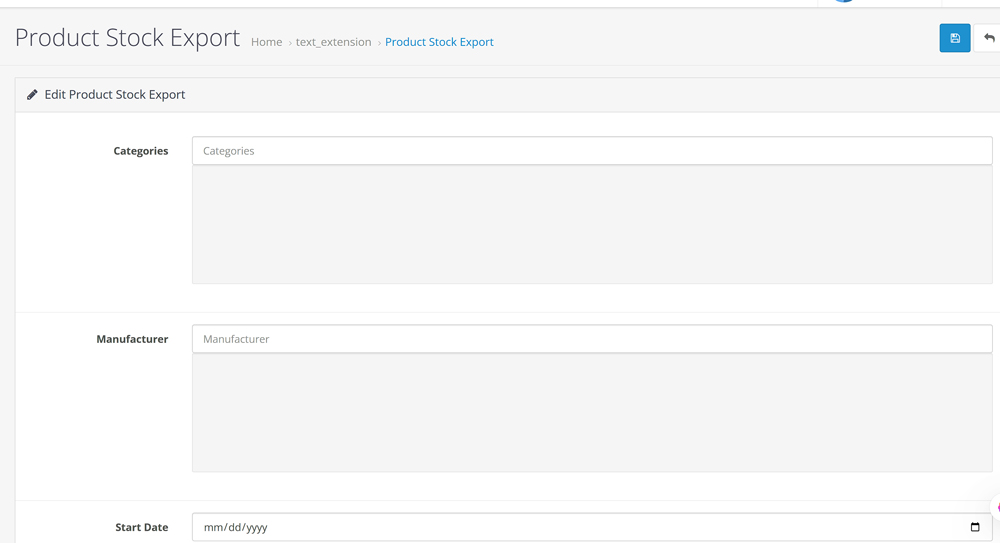This screenshot has height=543, width=1000.
Task: Click the user avatar at top edge
Action: point(845,2)
